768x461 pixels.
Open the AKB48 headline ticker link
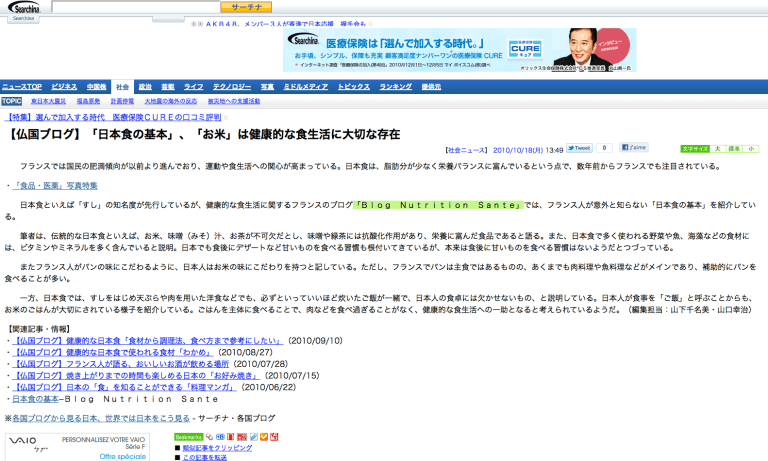point(286,24)
